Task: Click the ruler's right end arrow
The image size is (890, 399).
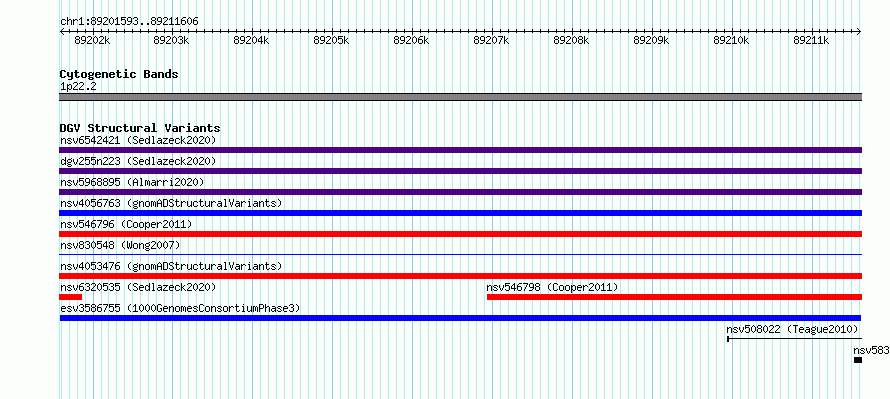Action: coord(859,32)
